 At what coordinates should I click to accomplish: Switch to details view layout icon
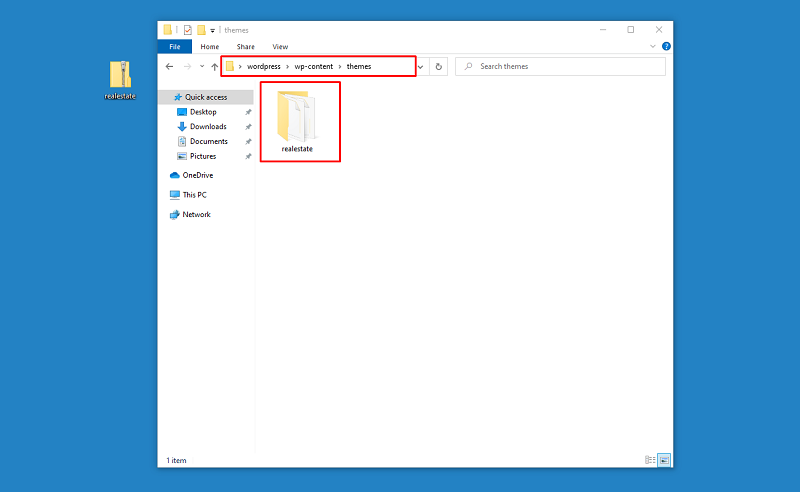coord(650,460)
